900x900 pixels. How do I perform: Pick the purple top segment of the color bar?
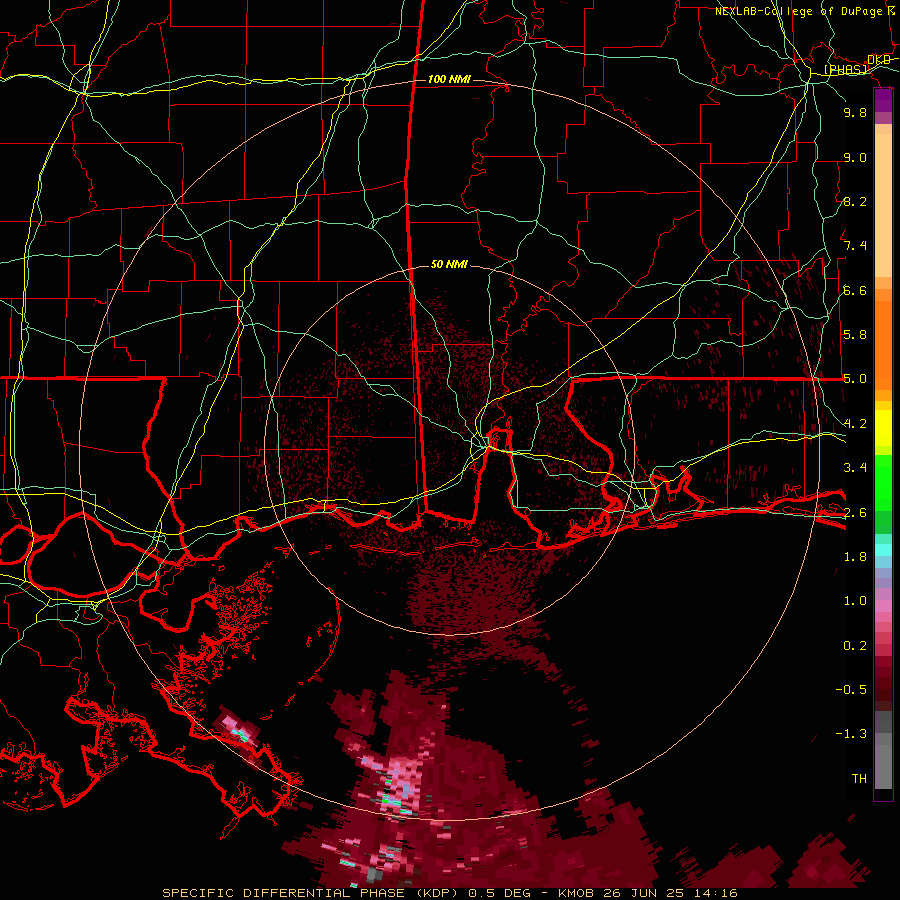coord(883,100)
